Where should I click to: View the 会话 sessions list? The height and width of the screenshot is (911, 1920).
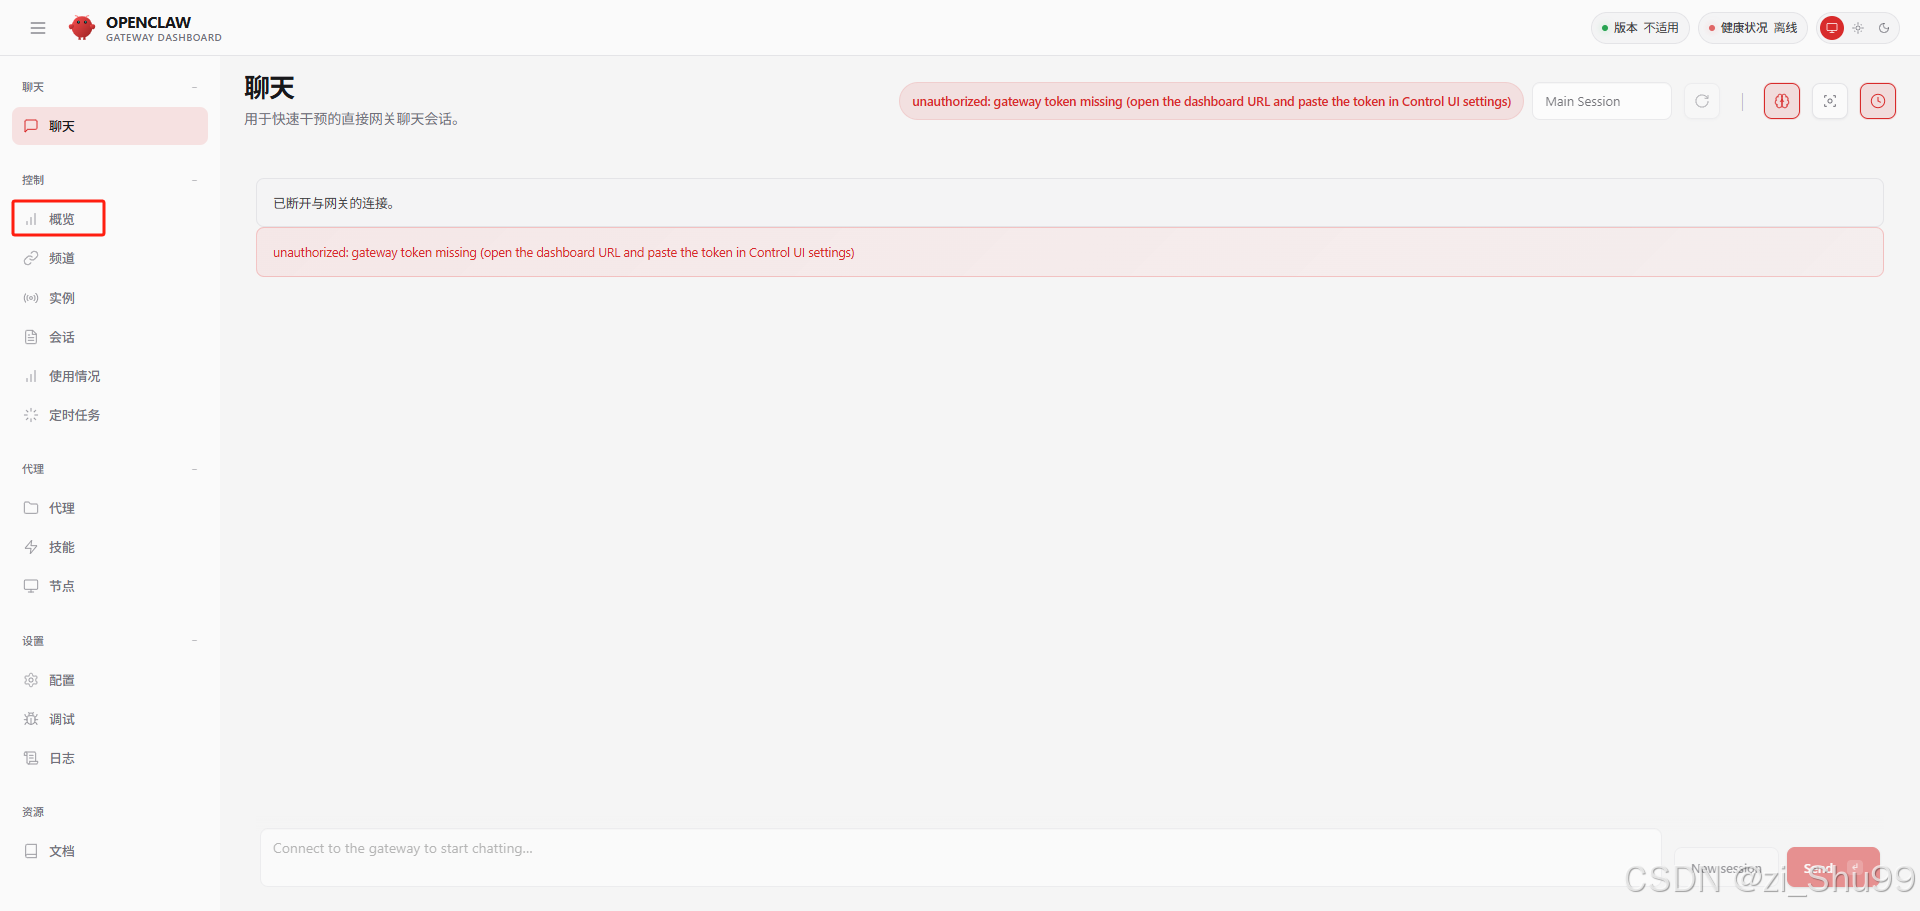[62, 337]
